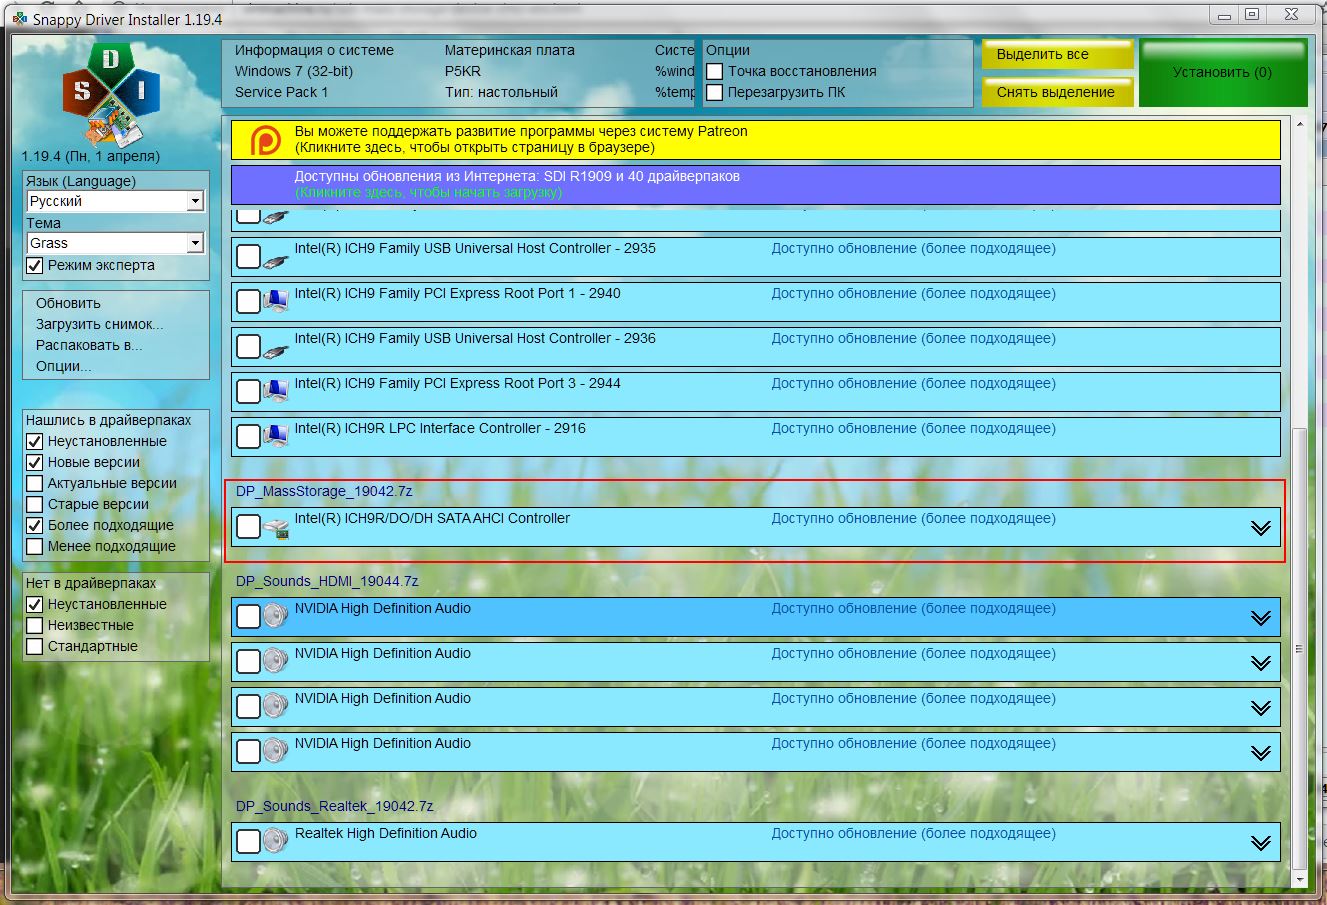Click the driver list scrollbar down arrow

pos(1300,879)
